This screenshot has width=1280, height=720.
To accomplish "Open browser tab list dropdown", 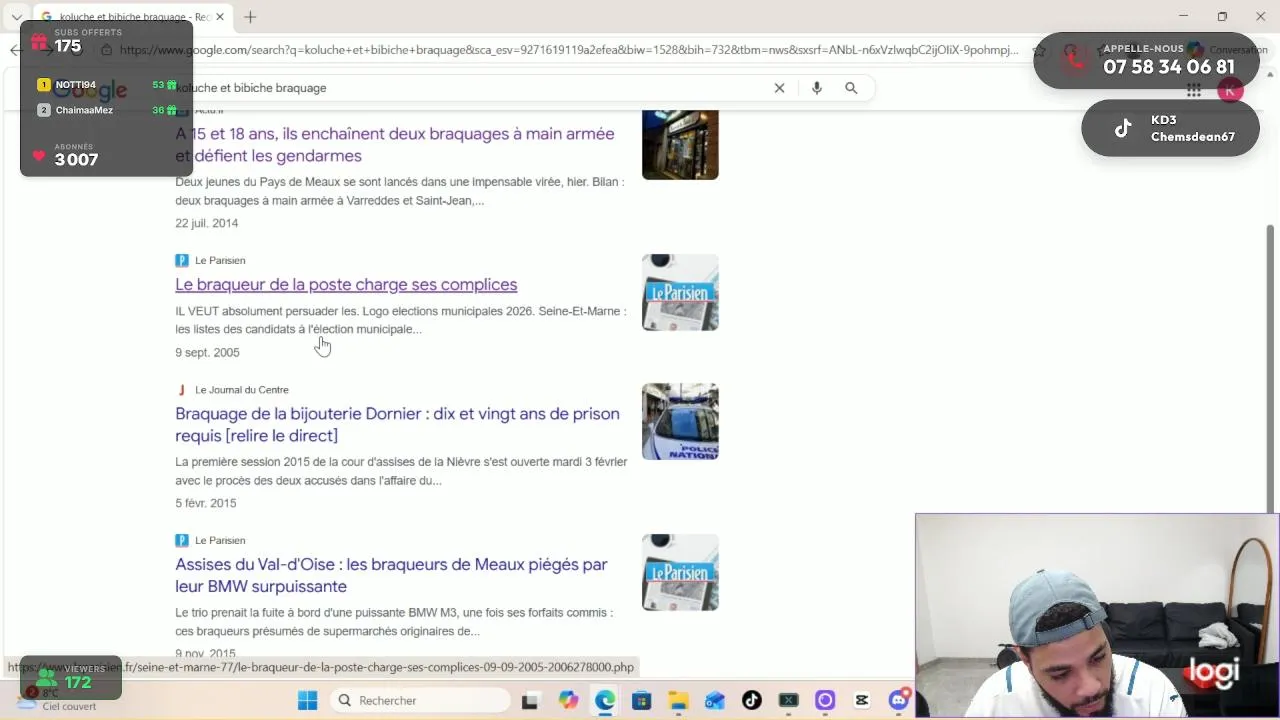I will click(16, 16).
